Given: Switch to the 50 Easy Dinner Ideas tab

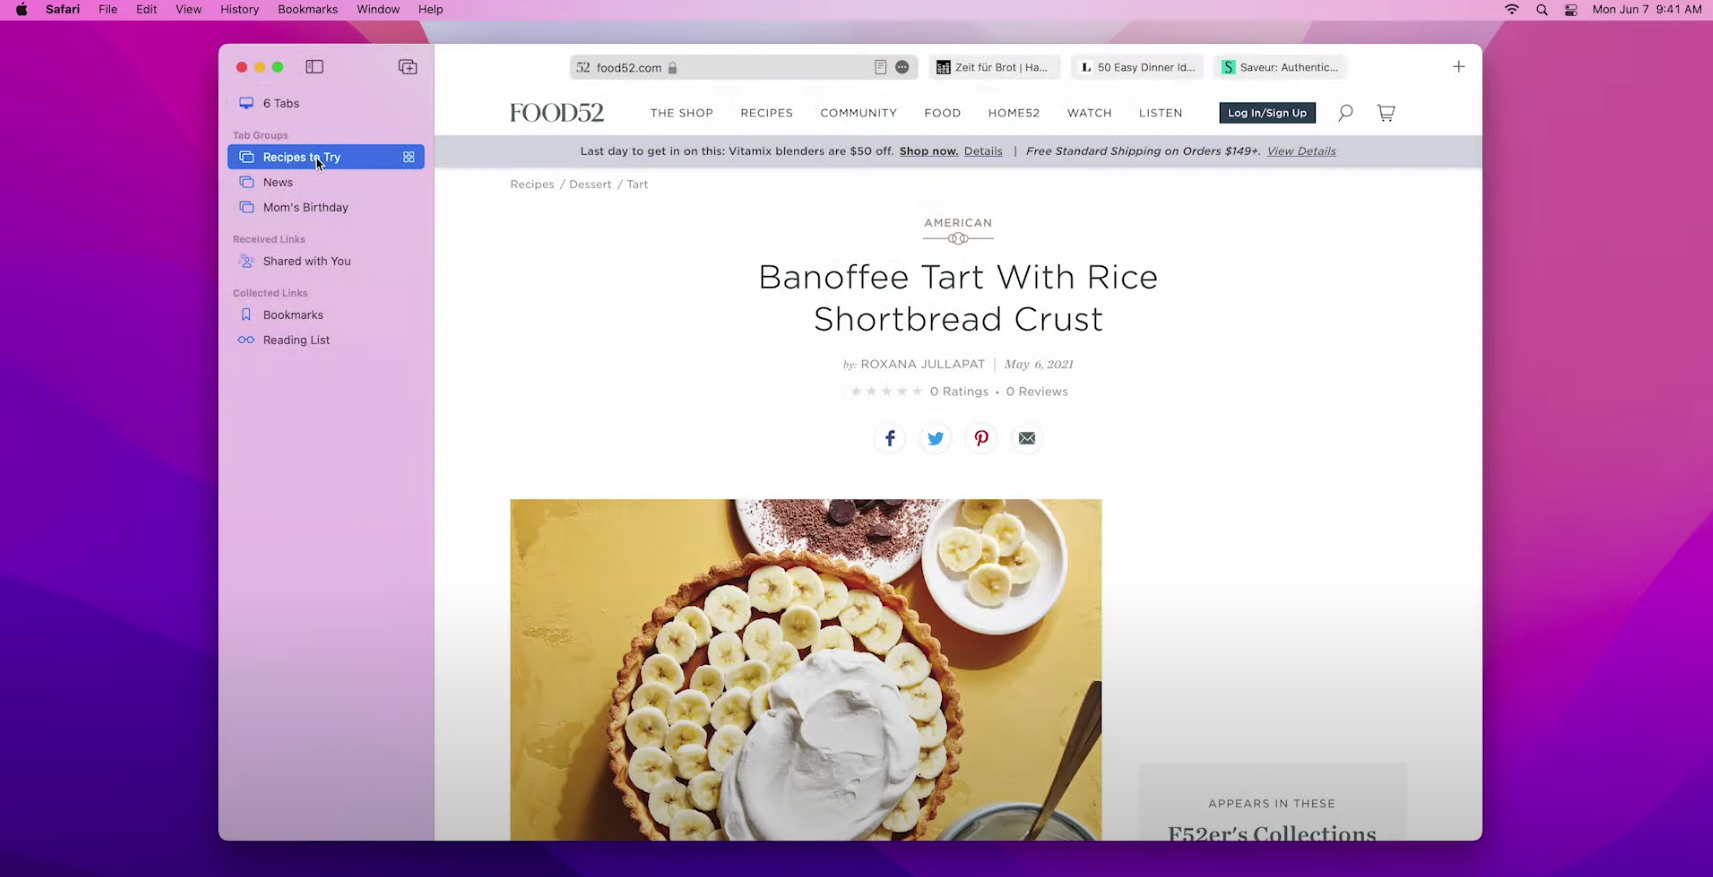Looking at the screenshot, I should 1137,67.
